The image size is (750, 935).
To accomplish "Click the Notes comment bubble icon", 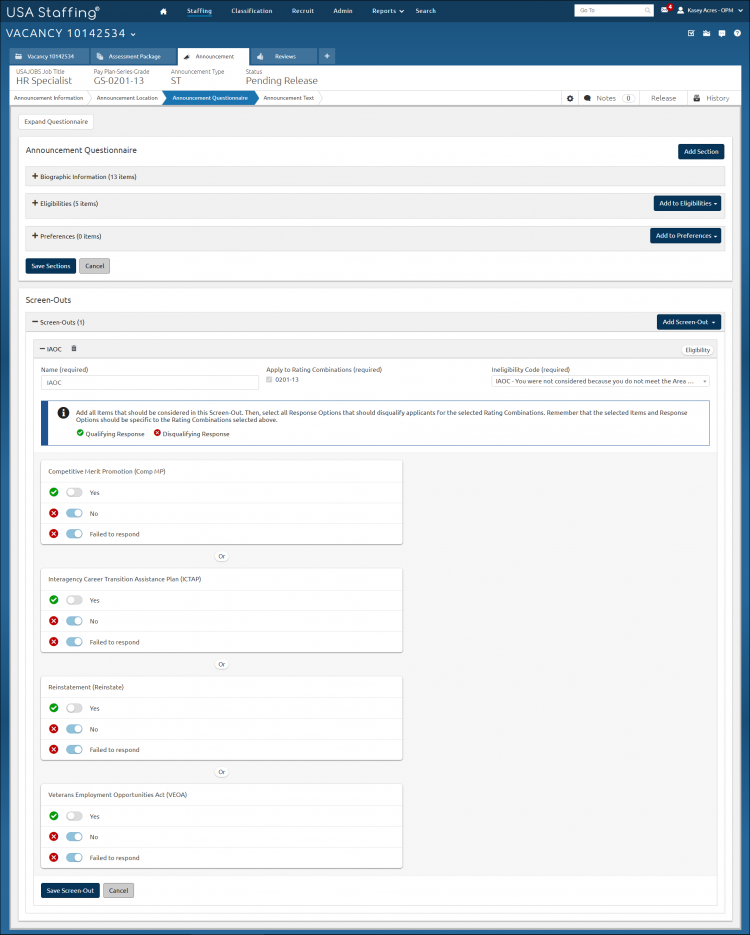I will (587, 98).
